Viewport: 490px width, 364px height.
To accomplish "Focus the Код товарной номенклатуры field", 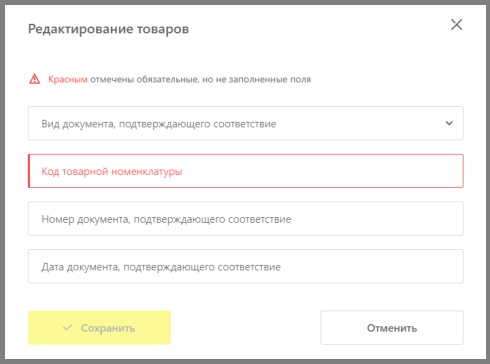I will click(x=246, y=171).
